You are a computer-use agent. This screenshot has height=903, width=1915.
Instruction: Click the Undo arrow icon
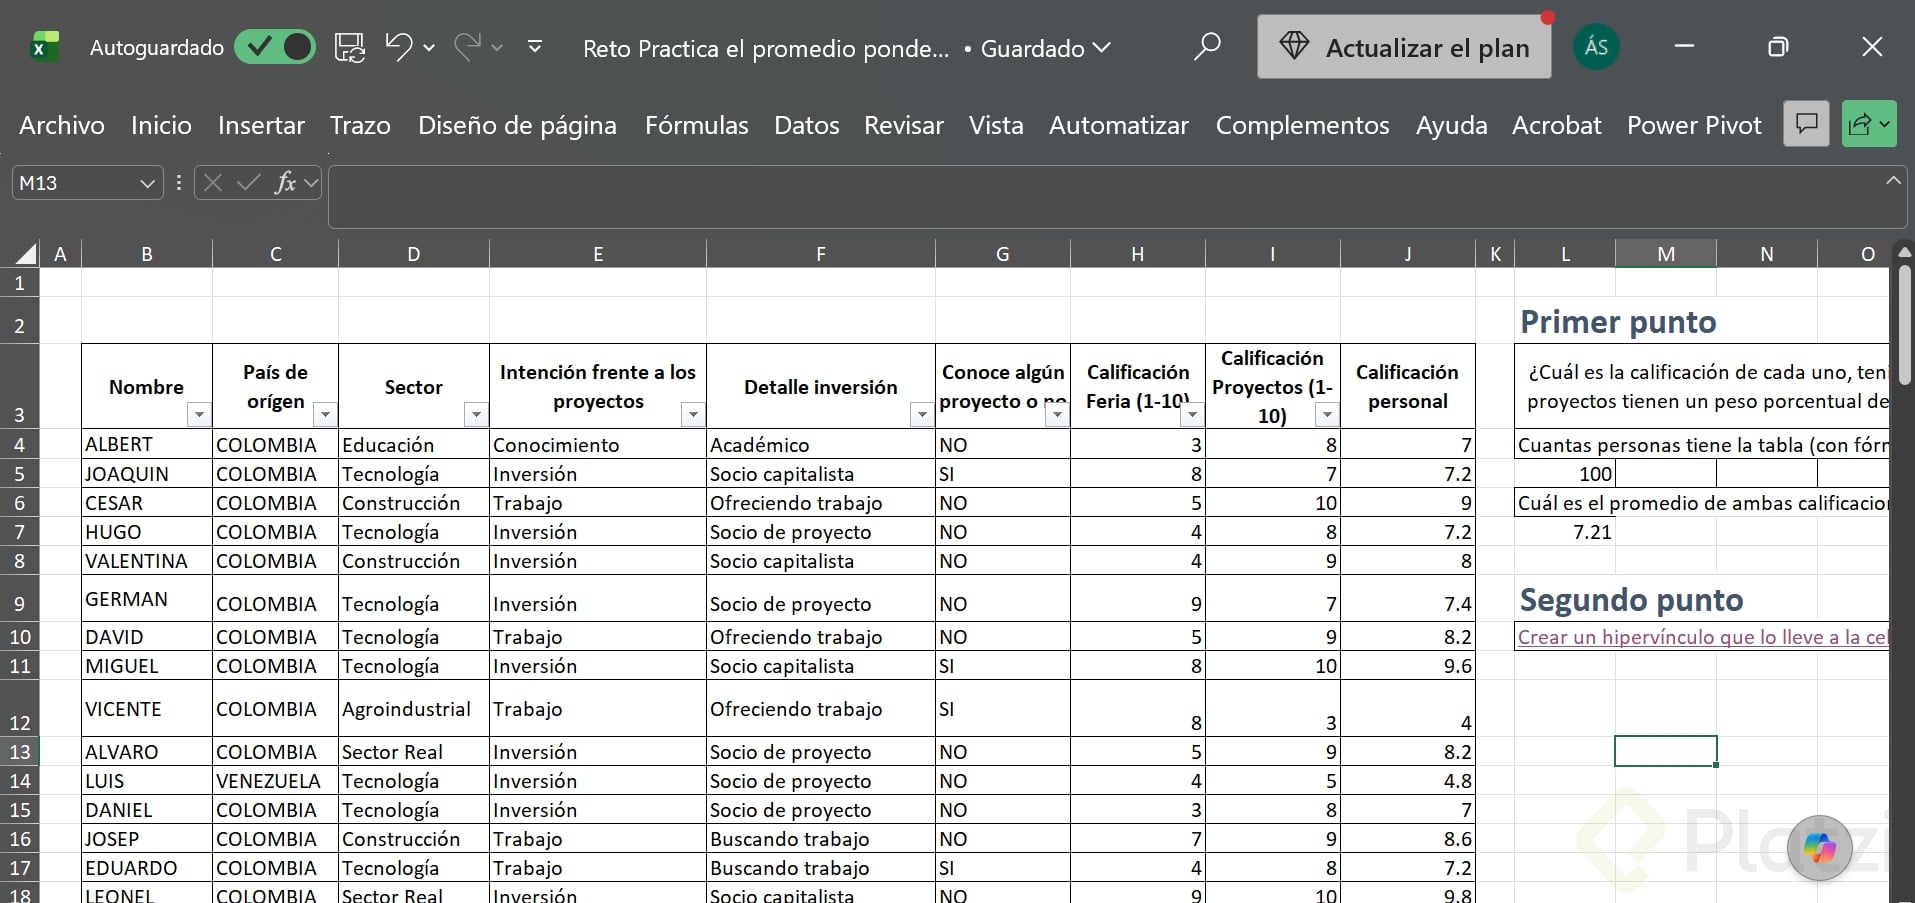399,46
